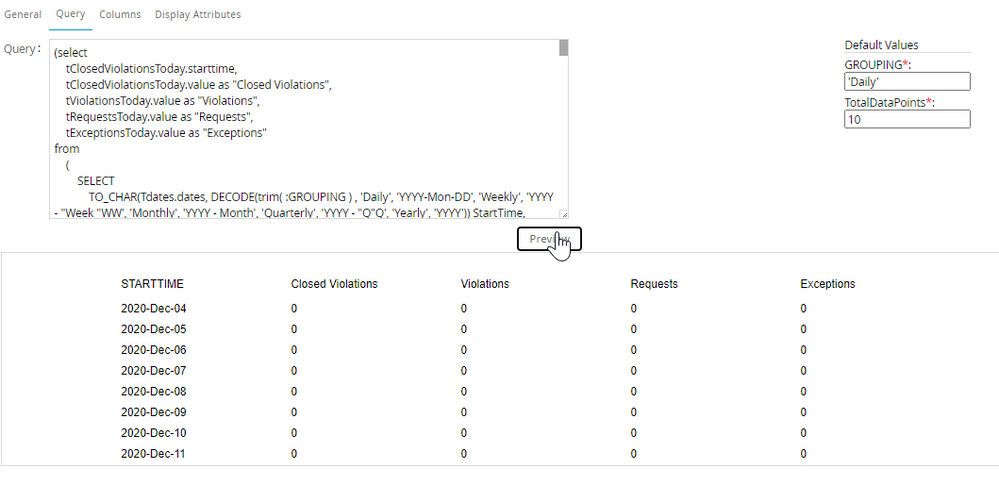Select the Query tab
999x488 pixels.
click(70, 15)
